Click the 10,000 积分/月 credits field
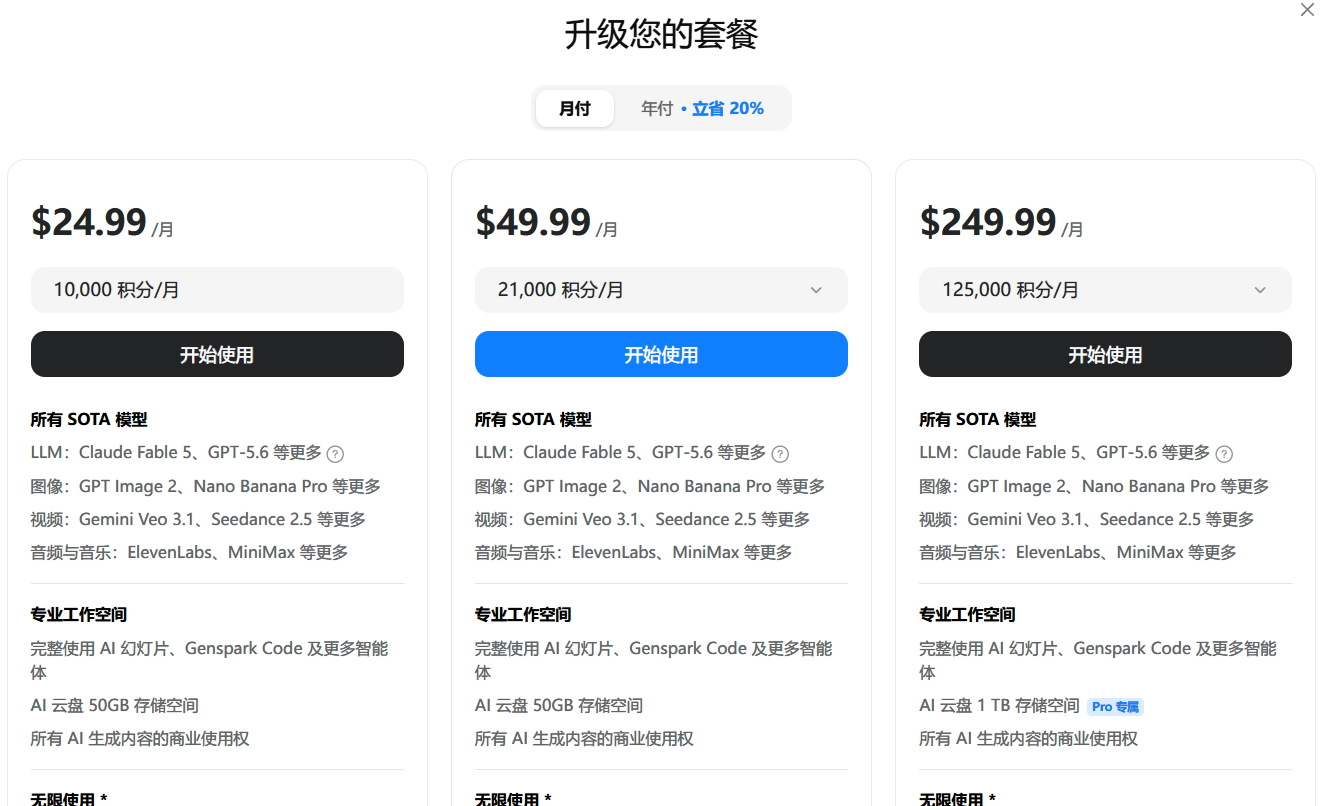Image resolution: width=1327 pixels, height=806 pixels. [217, 290]
